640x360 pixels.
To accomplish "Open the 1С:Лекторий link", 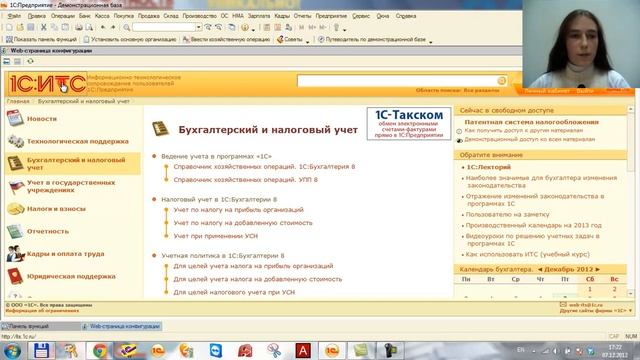I will coord(489,167).
